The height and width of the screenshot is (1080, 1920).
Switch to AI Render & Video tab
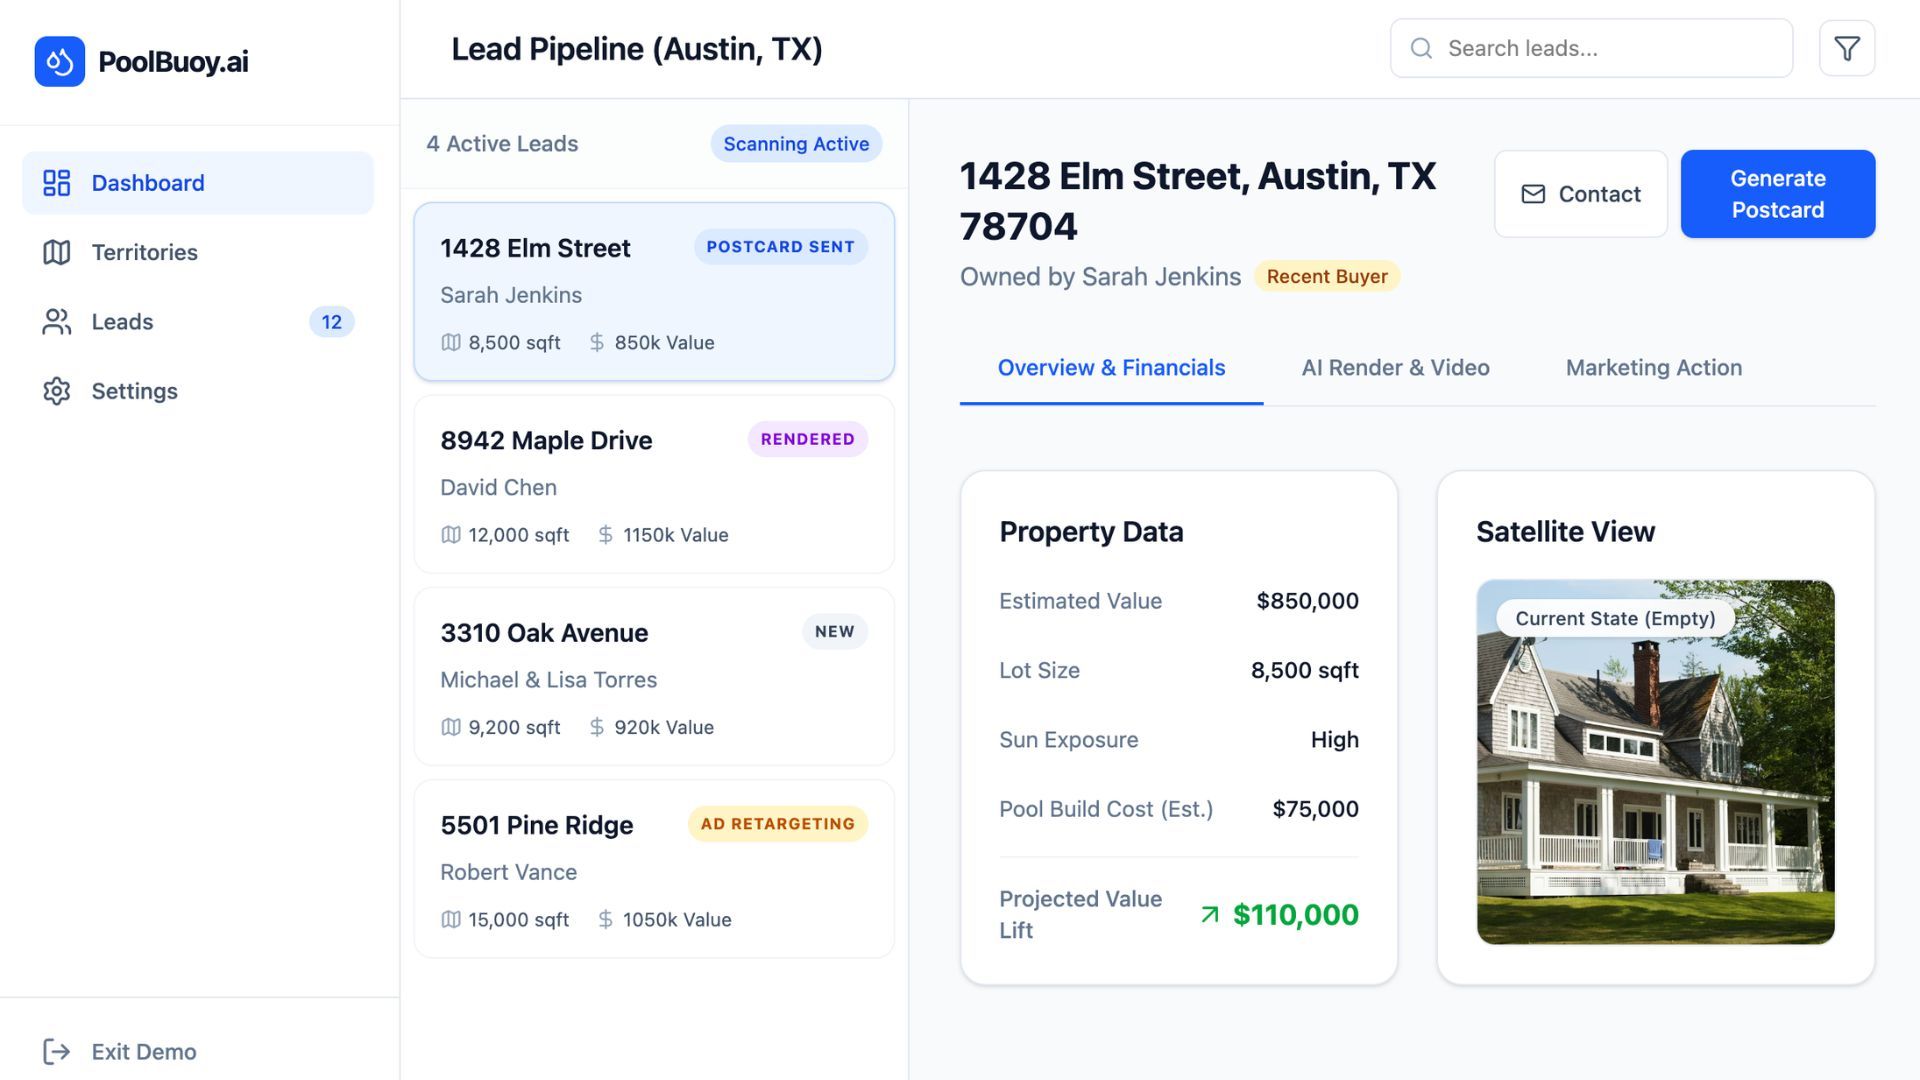point(1395,368)
